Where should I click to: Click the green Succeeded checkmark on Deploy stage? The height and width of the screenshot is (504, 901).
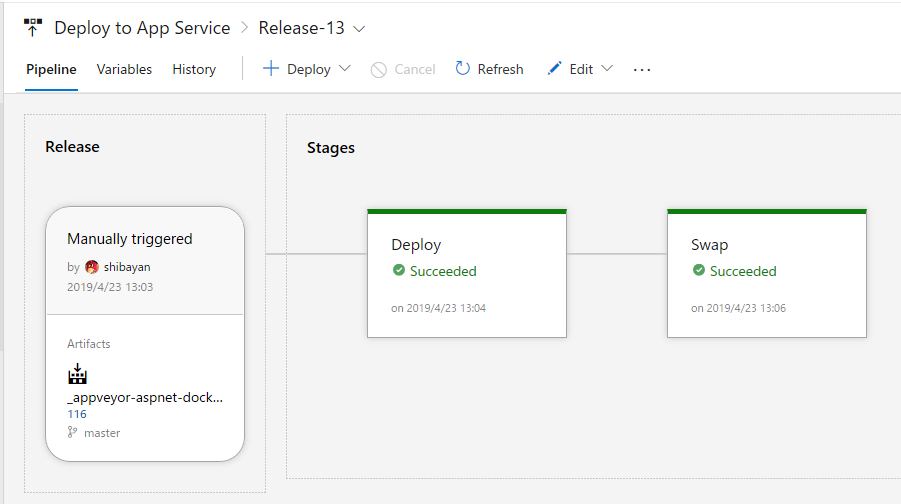point(398,271)
